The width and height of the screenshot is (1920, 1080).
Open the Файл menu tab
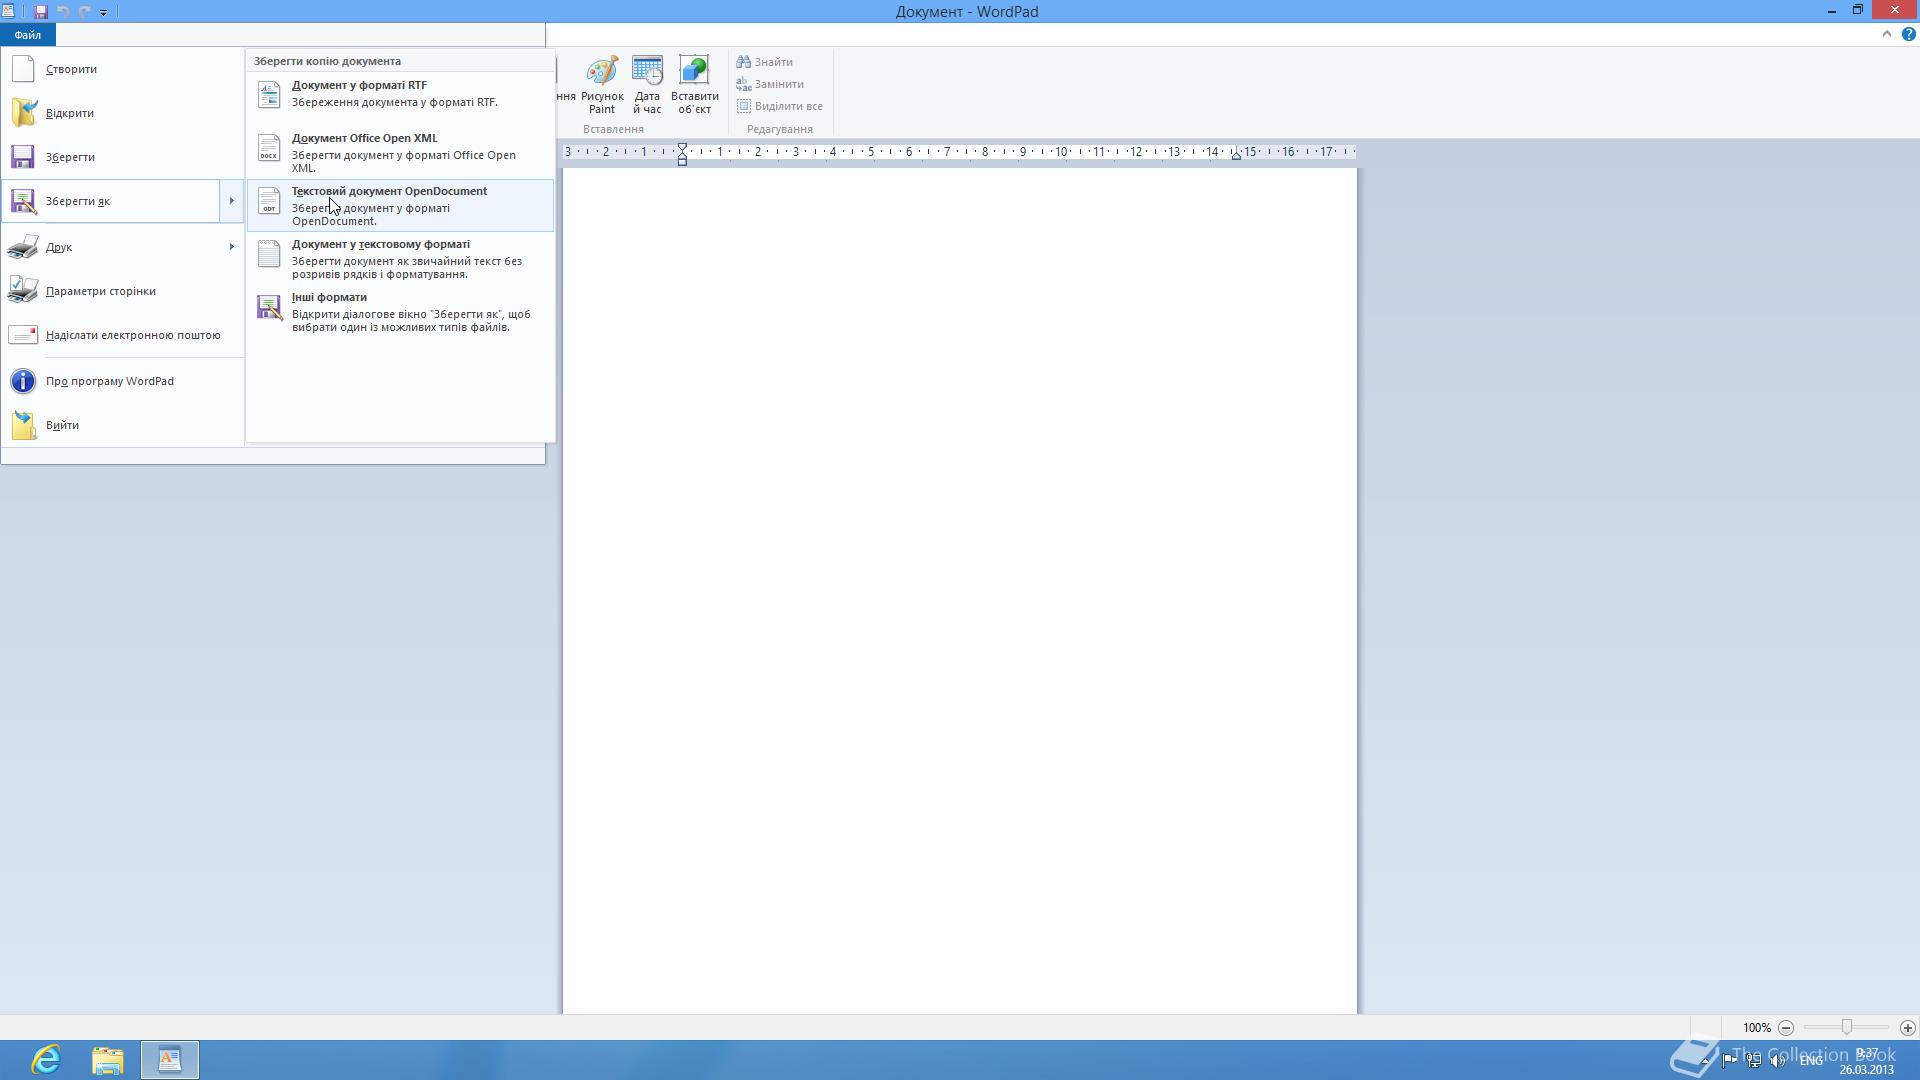point(28,35)
